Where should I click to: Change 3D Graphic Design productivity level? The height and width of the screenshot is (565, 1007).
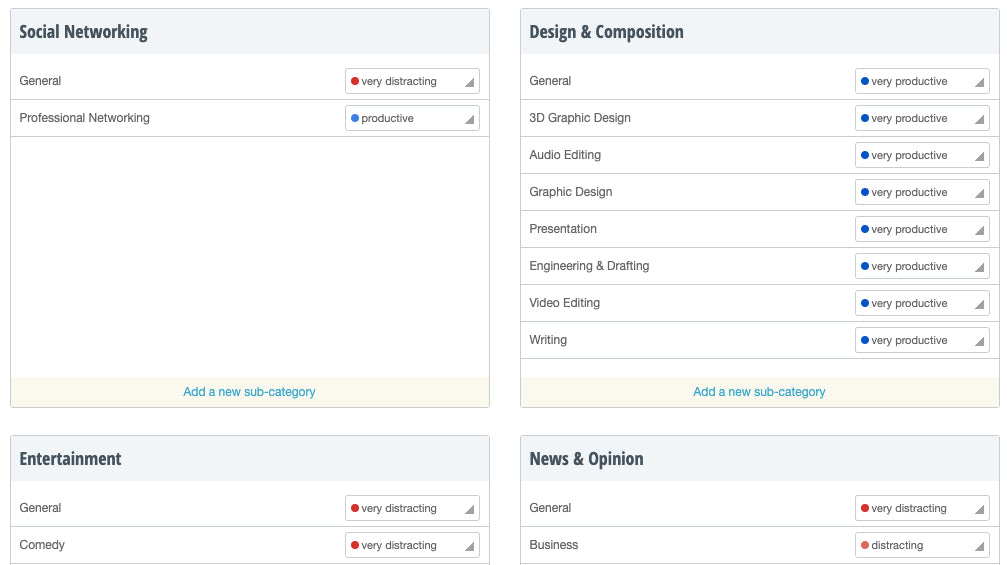coord(922,118)
